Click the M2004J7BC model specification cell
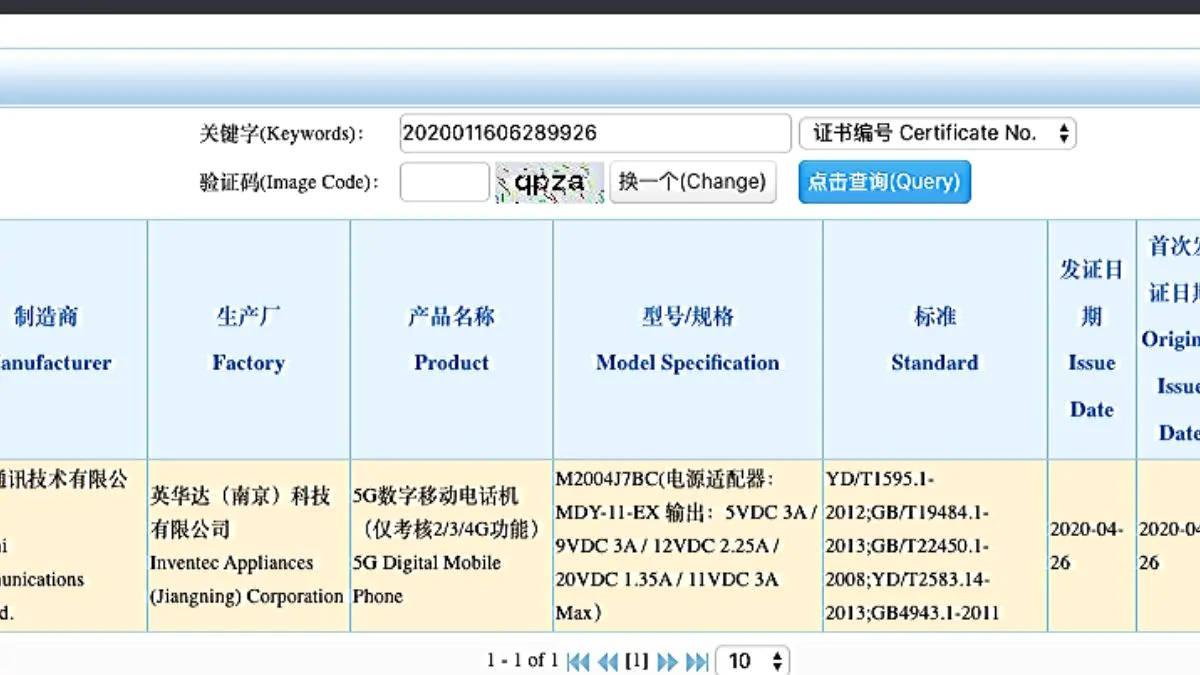Image resolution: width=1200 pixels, height=675 pixels. (x=686, y=545)
